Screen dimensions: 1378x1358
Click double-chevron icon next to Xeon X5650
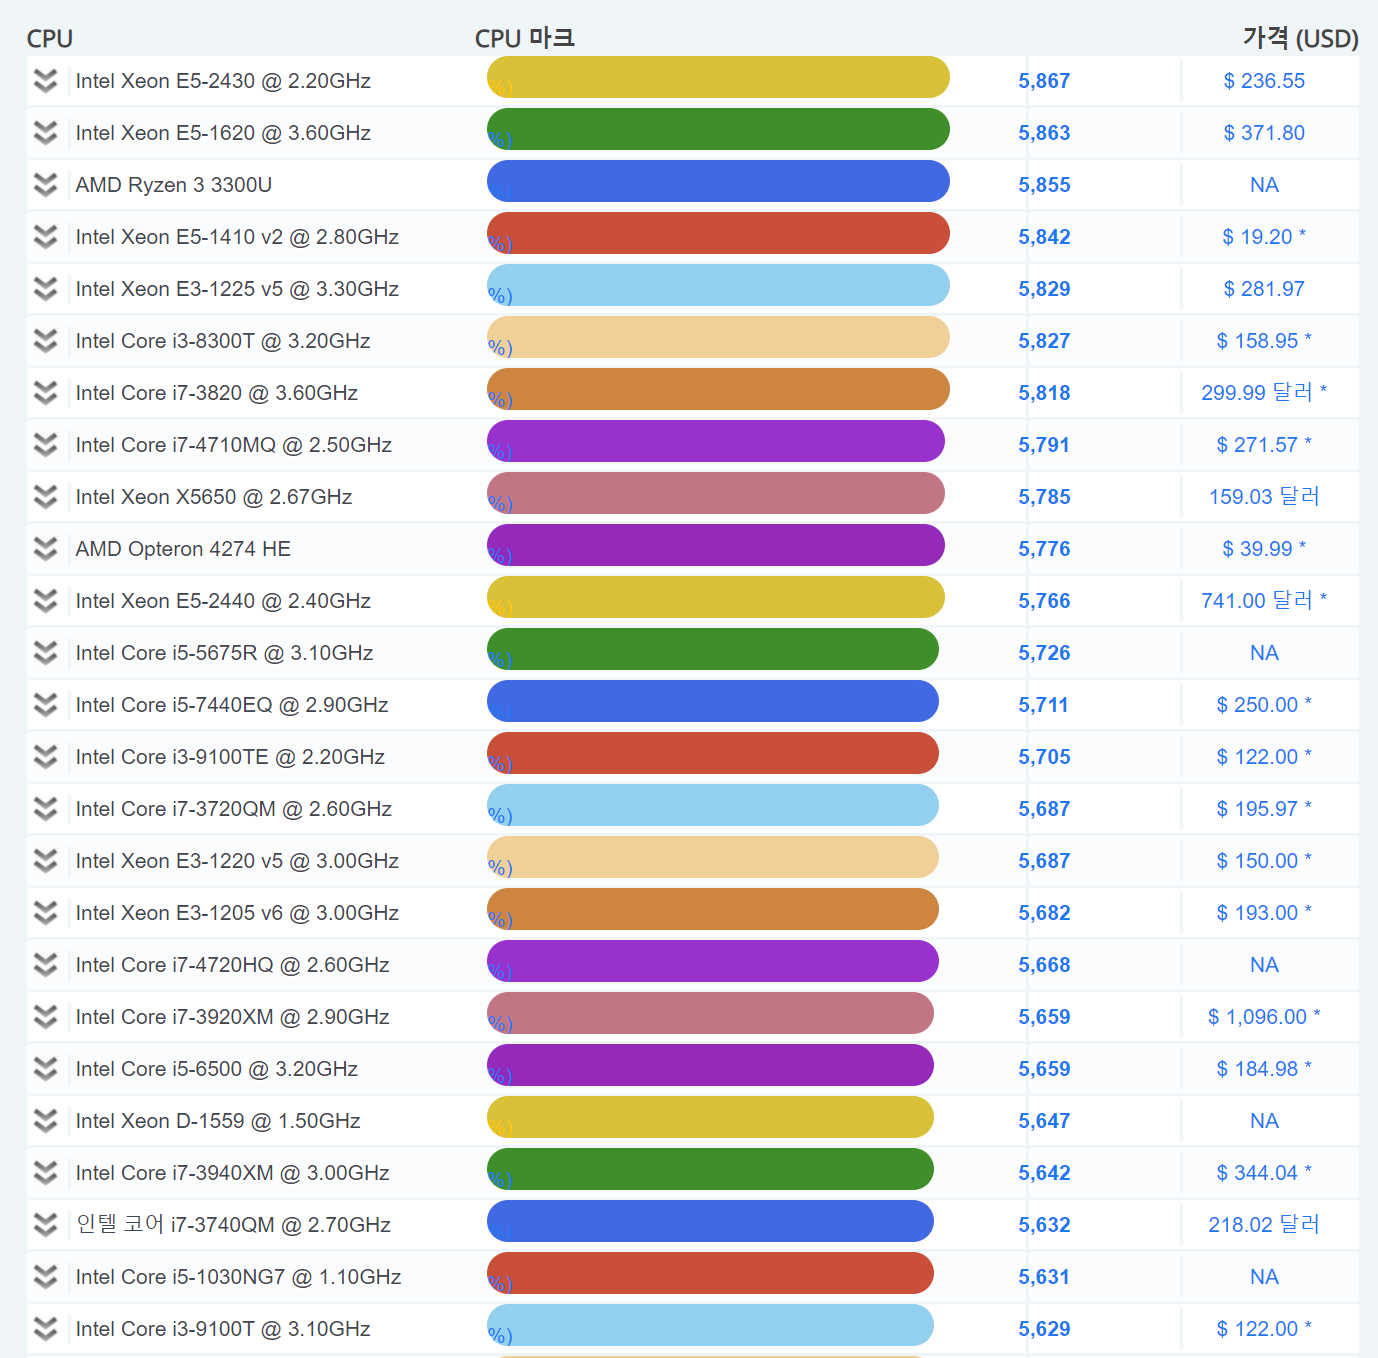click(45, 497)
